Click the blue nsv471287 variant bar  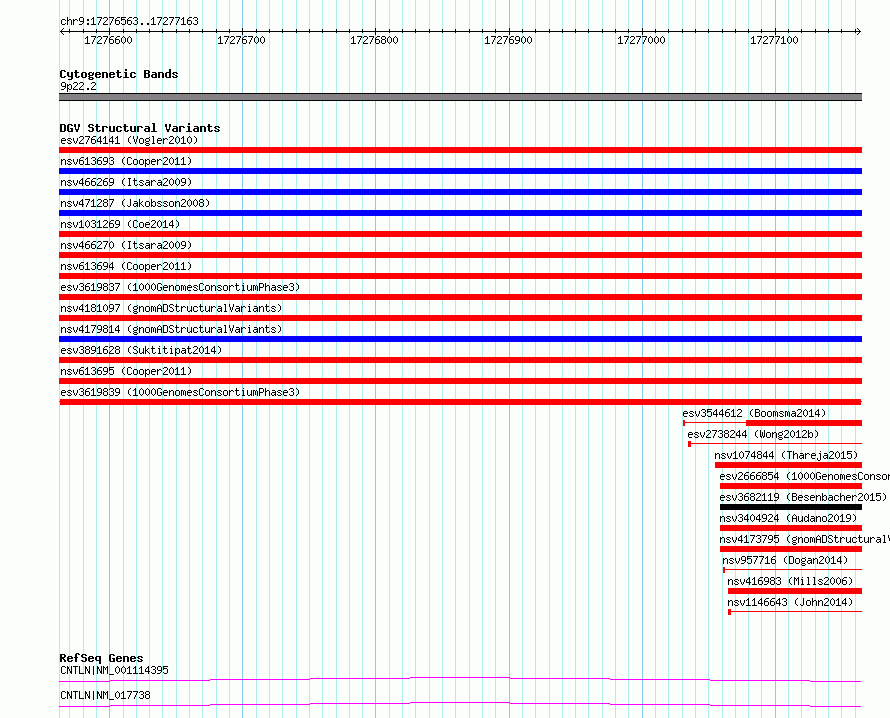(460, 213)
